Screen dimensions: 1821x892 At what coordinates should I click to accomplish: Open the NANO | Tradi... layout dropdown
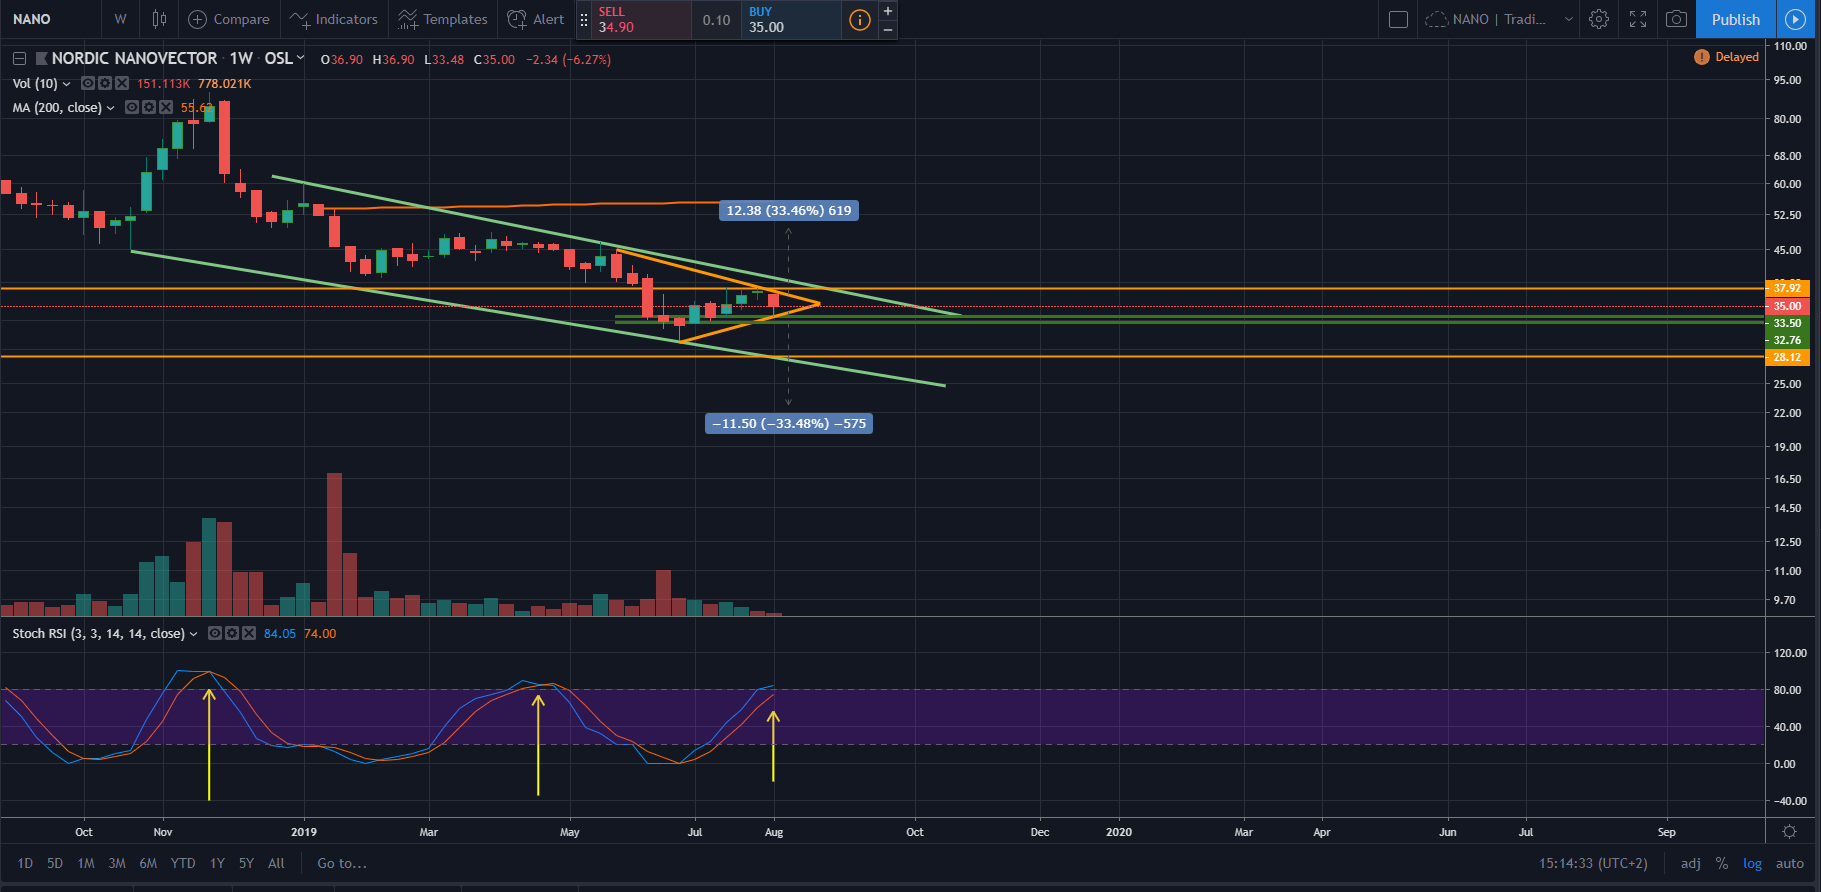point(1499,19)
